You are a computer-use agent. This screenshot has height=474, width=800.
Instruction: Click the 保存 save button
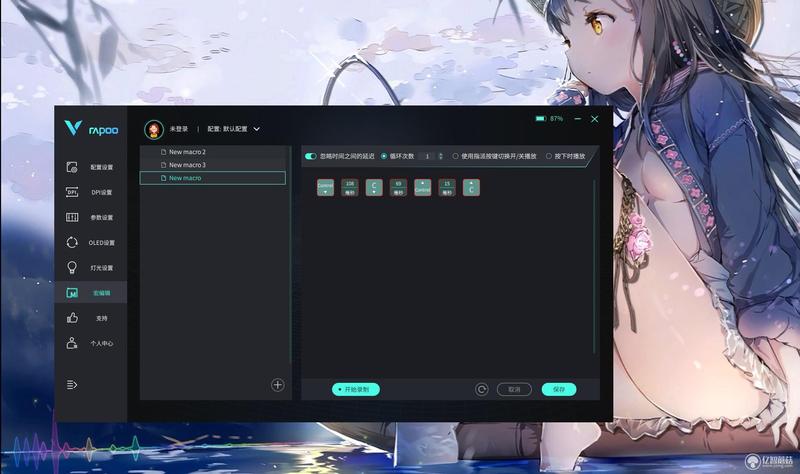tap(559, 389)
